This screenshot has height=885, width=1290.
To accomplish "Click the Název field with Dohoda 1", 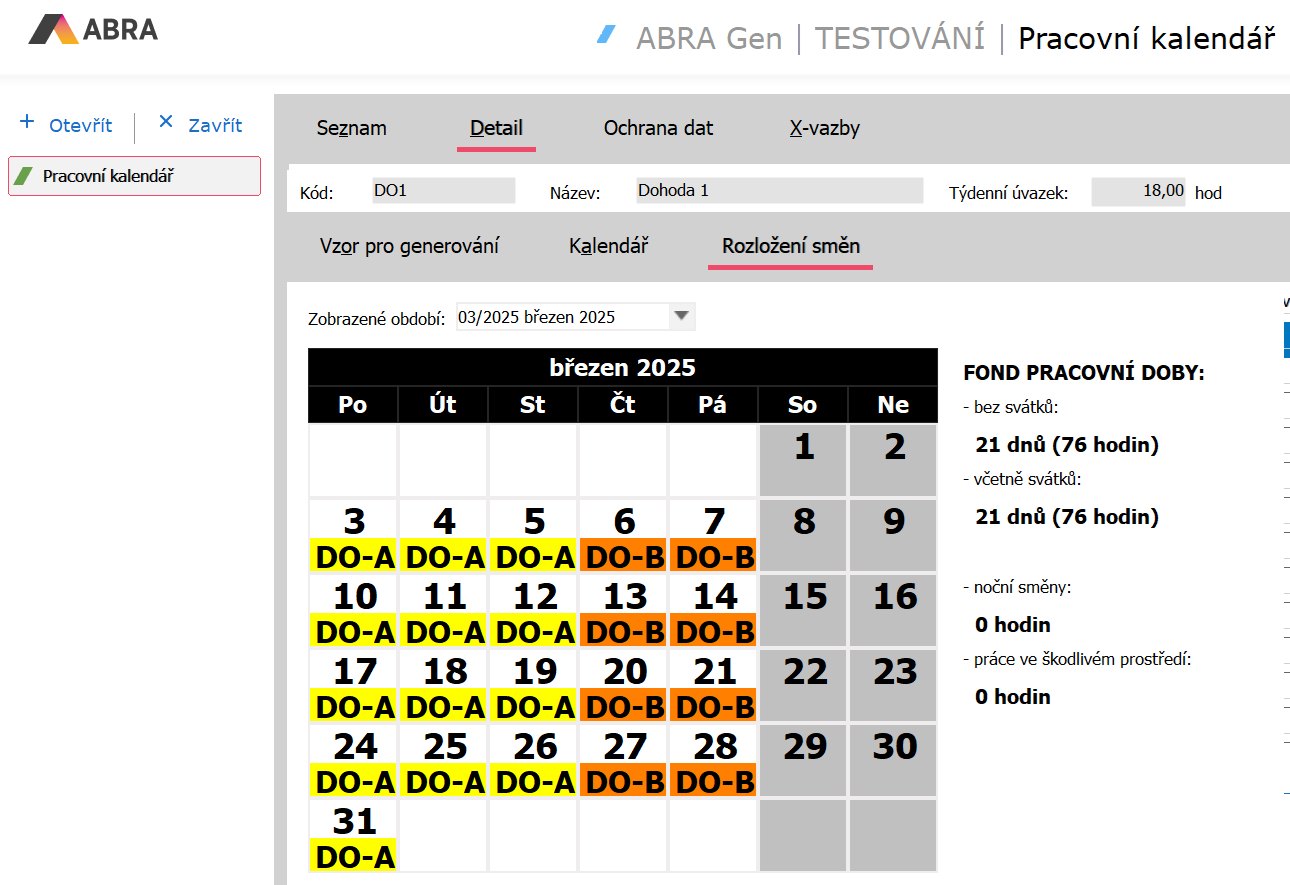I will (779, 191).
